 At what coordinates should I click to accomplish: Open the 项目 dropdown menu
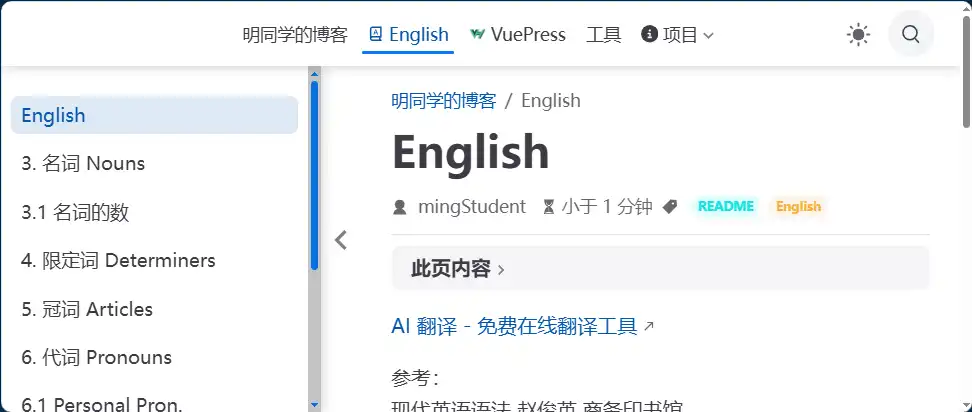tap(678, 35)
